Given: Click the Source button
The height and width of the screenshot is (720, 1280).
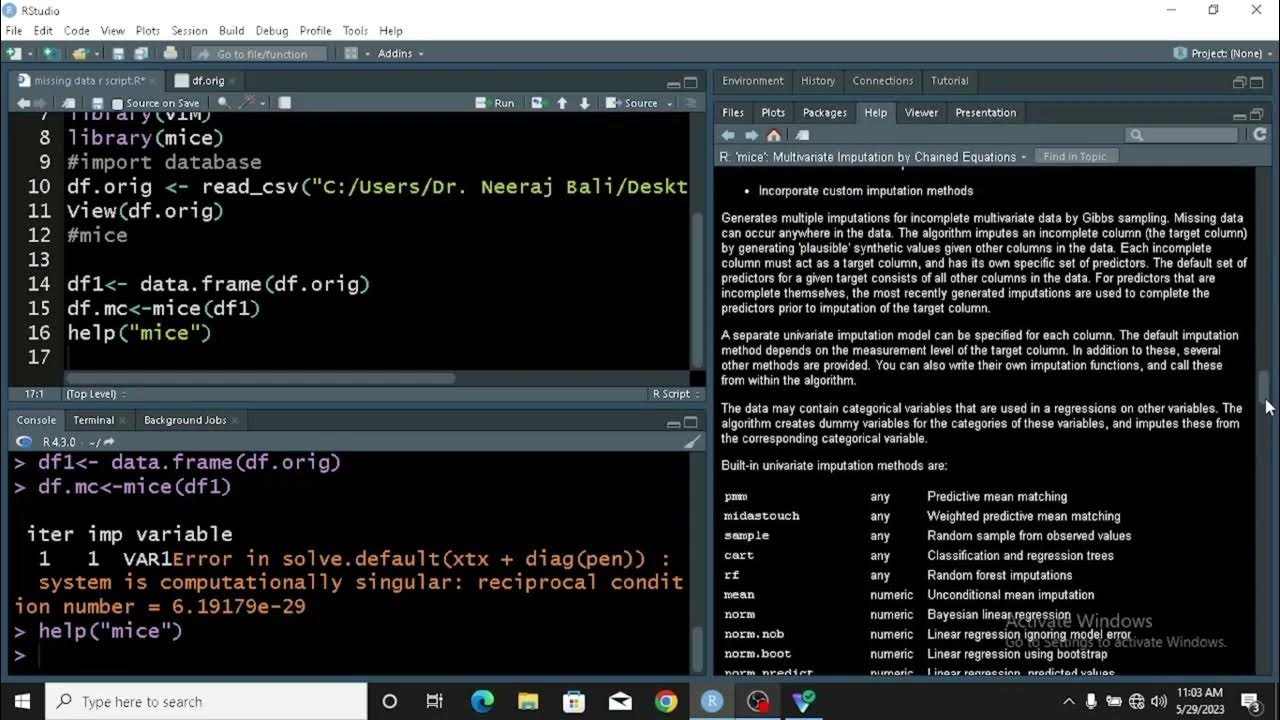Looking at the screenshot, I should point(632,103).
